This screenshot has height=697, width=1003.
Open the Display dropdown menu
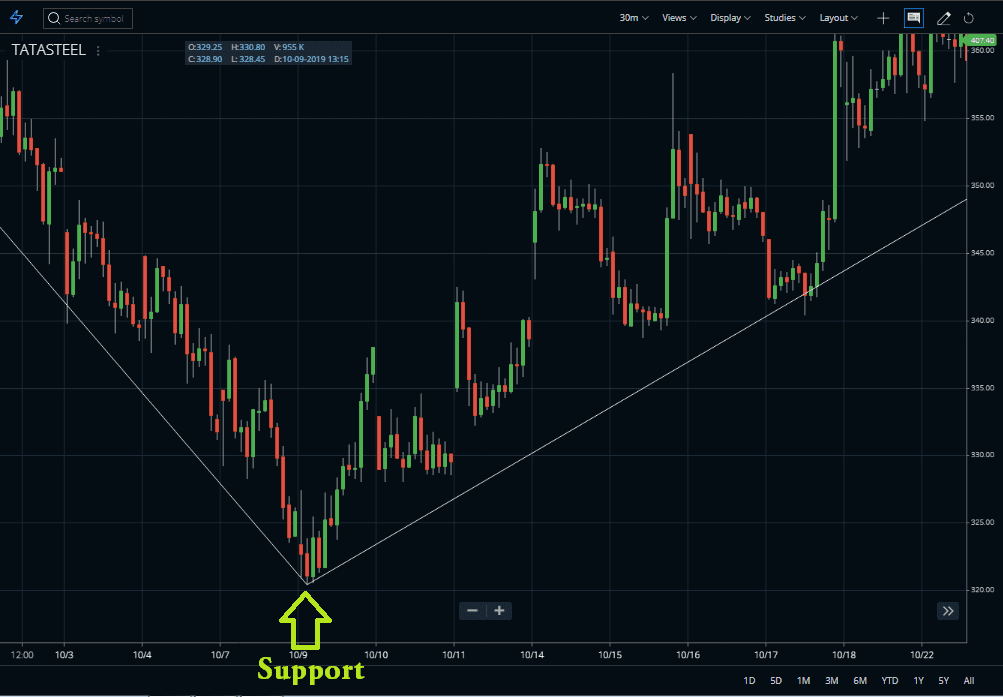pyautogui.click(x=731, y=18)
